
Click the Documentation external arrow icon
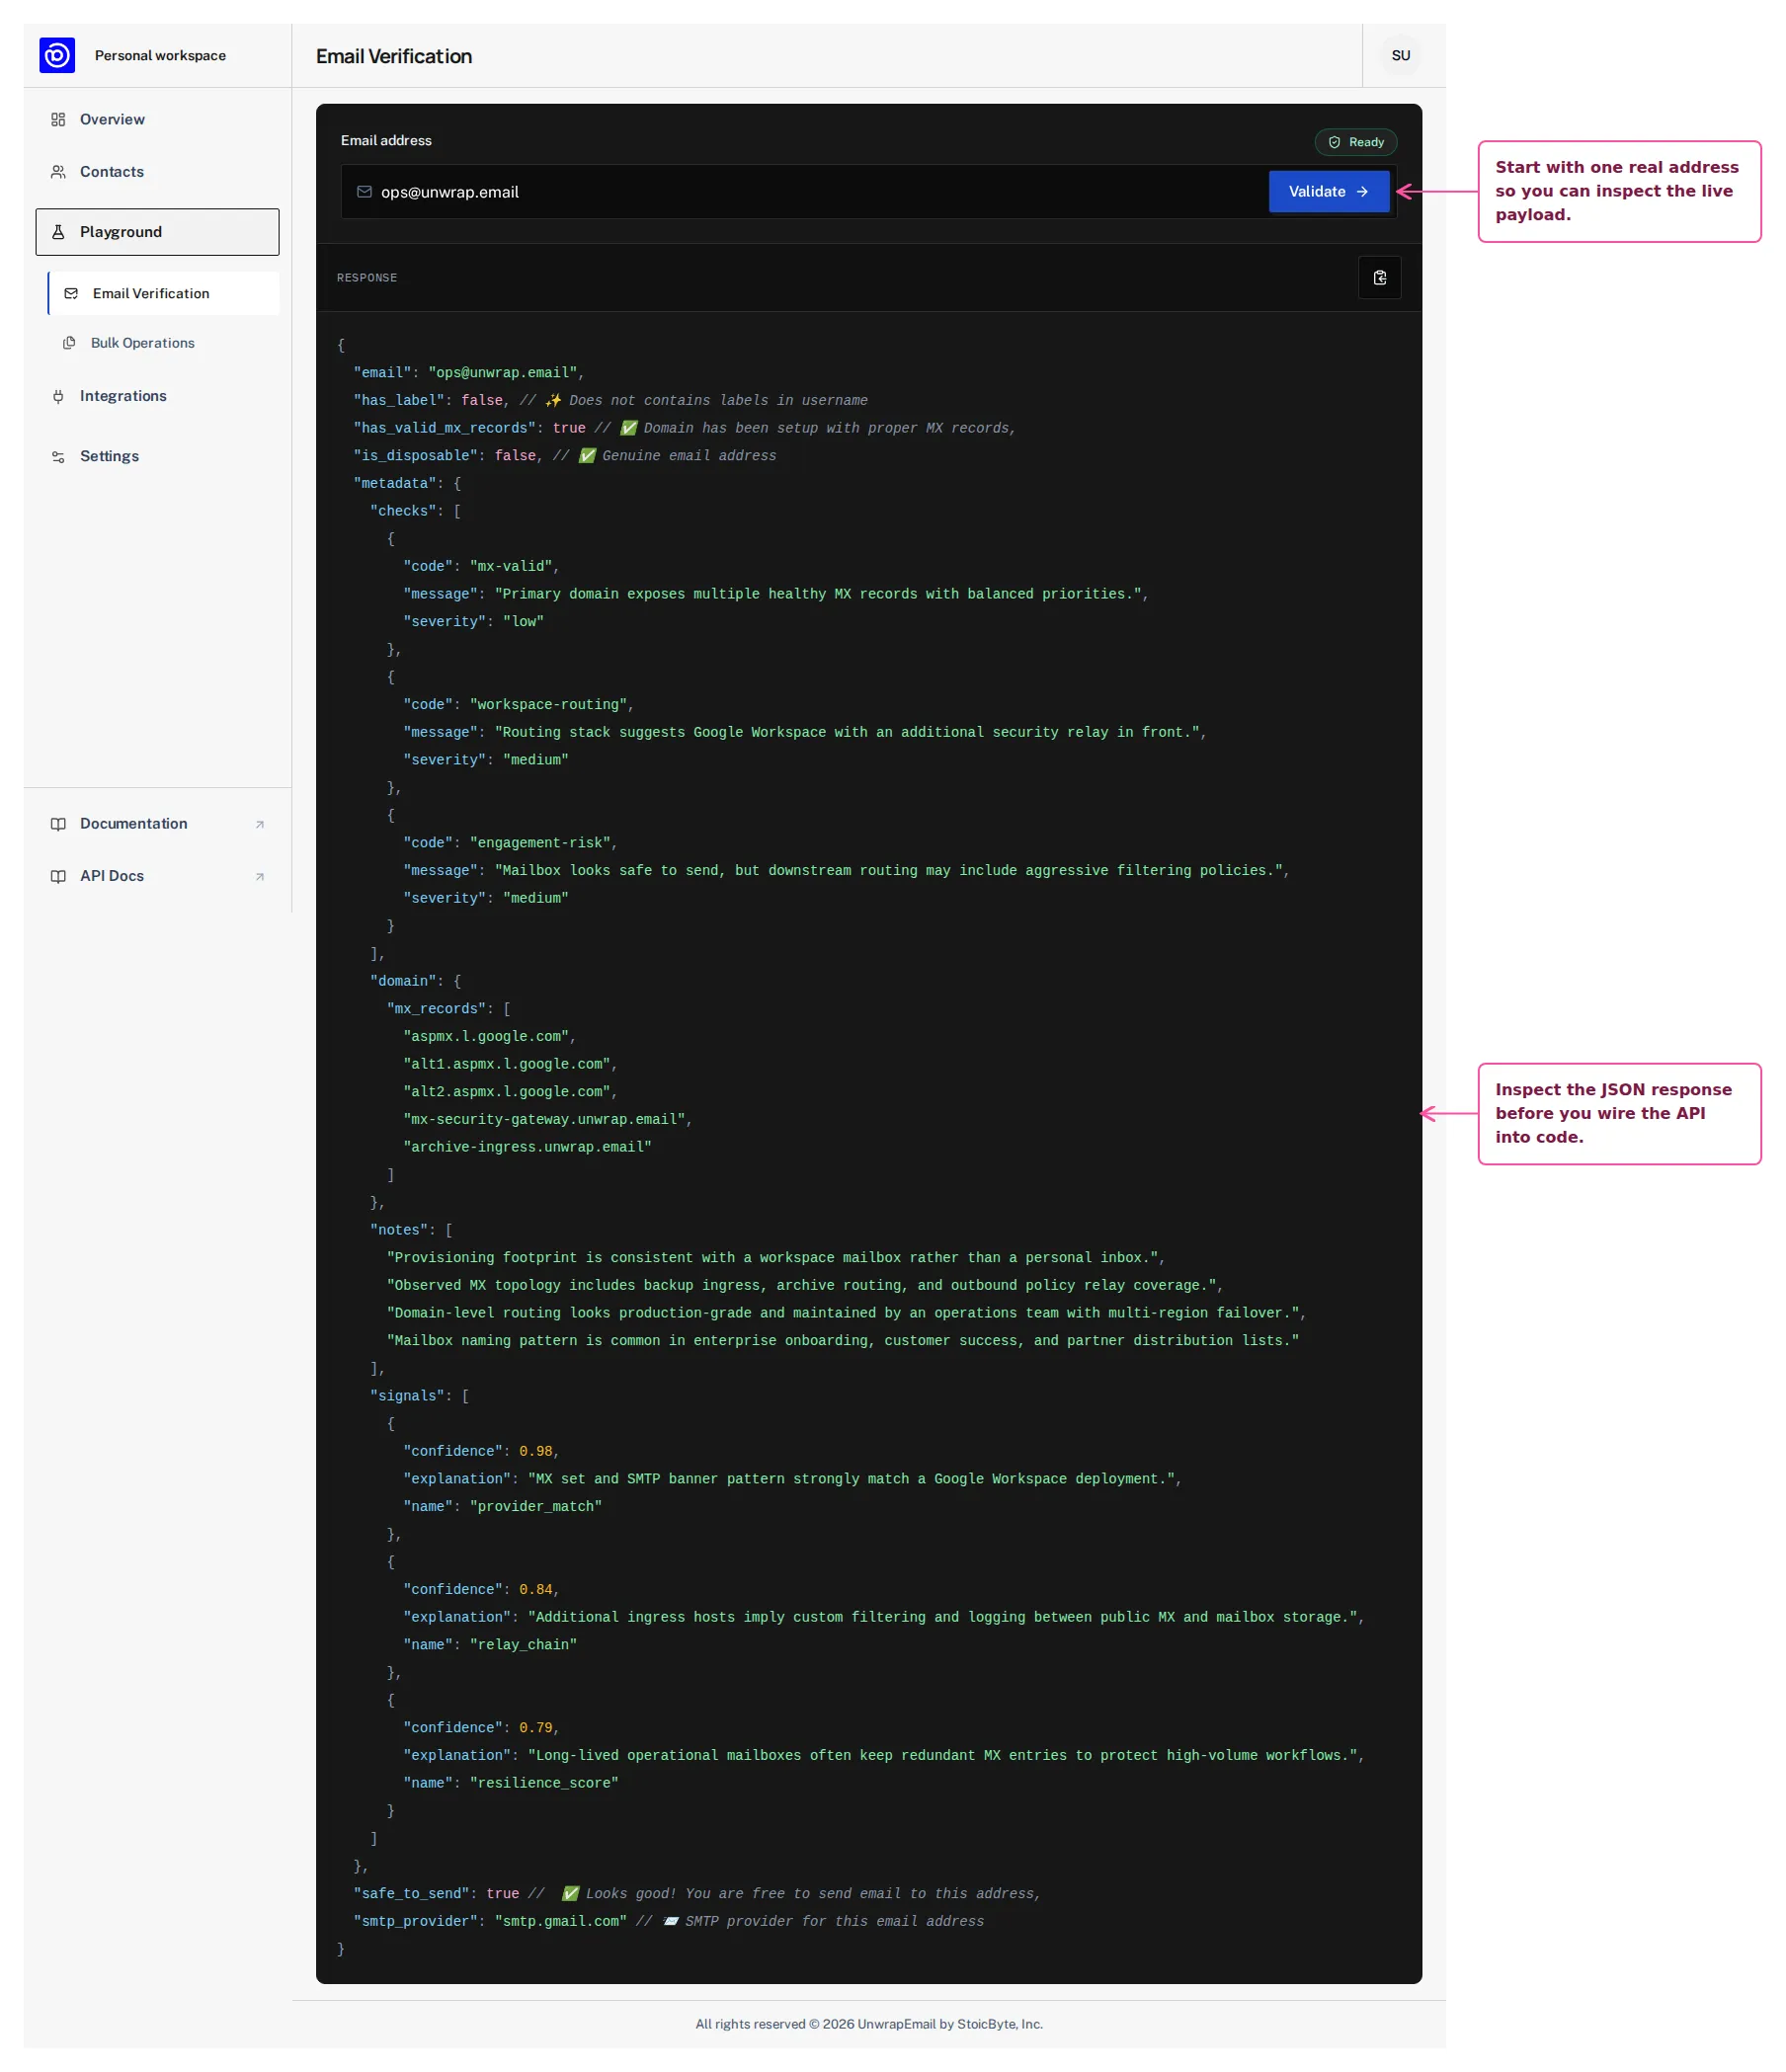(x=260, y=825)
